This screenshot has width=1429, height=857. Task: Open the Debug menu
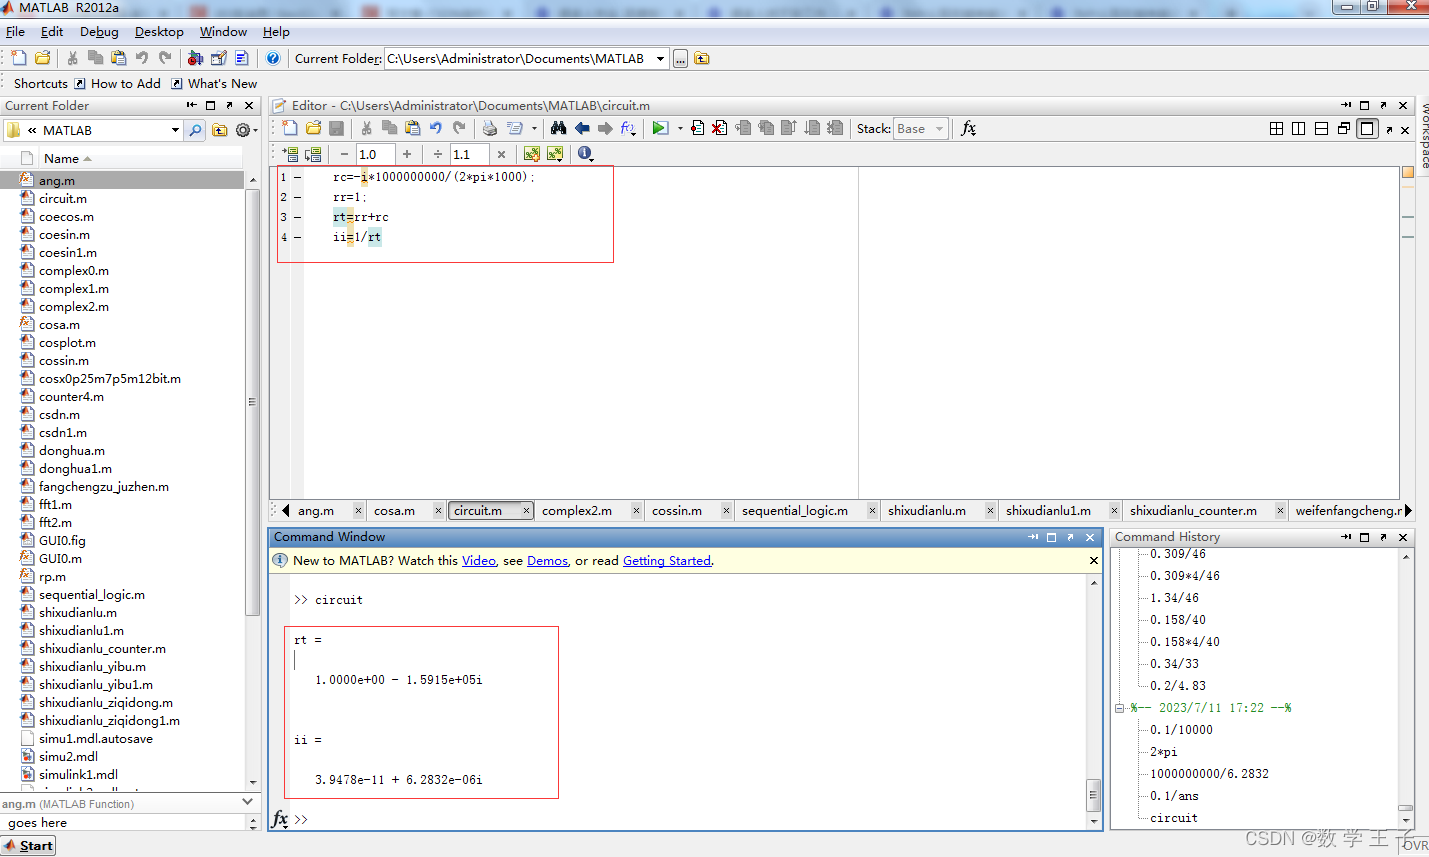pyautogui.click(x=99, y=32)
